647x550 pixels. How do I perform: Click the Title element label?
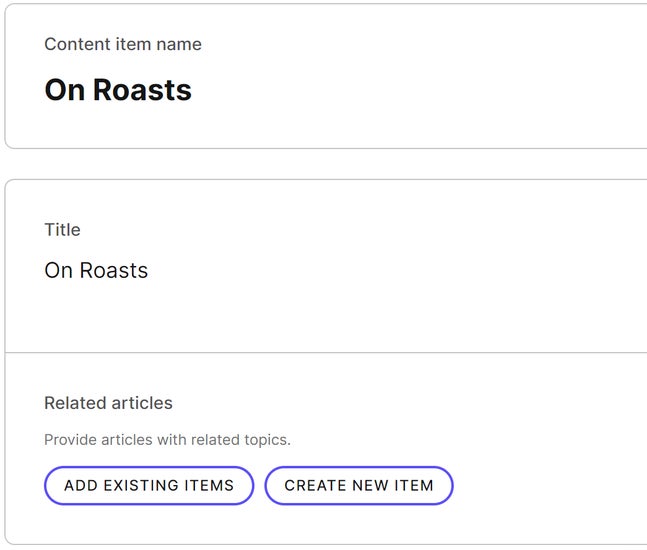click(x=62, y=229)
